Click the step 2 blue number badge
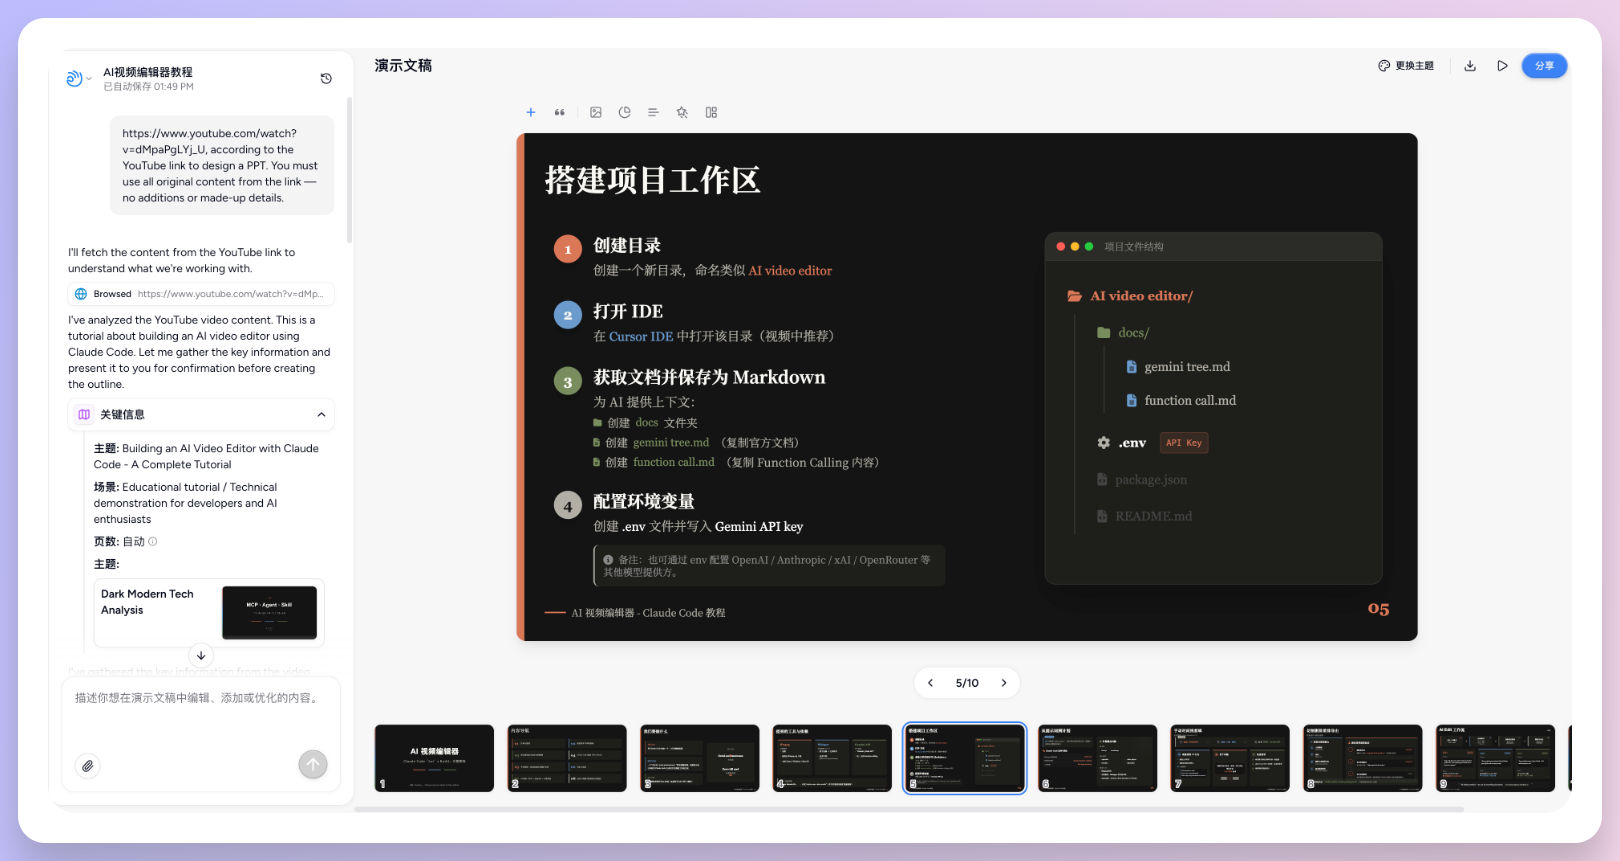 click(x=568, y=315)
